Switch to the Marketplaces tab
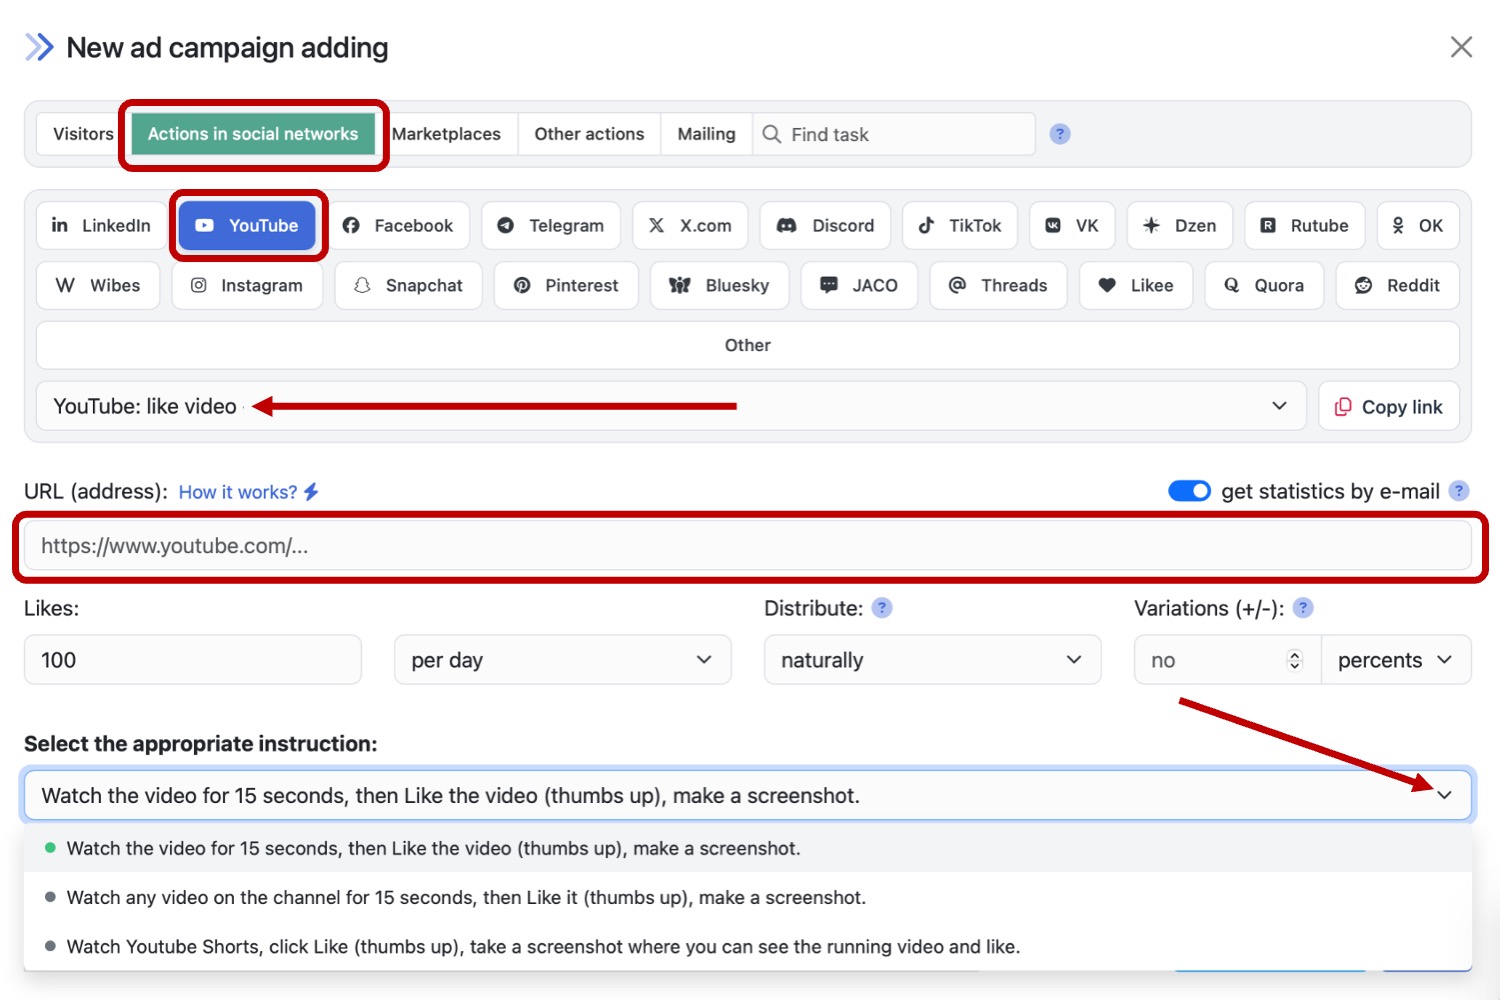Screen dimensions: 1500x1000 pyautogui.click(x=446, y=134)
